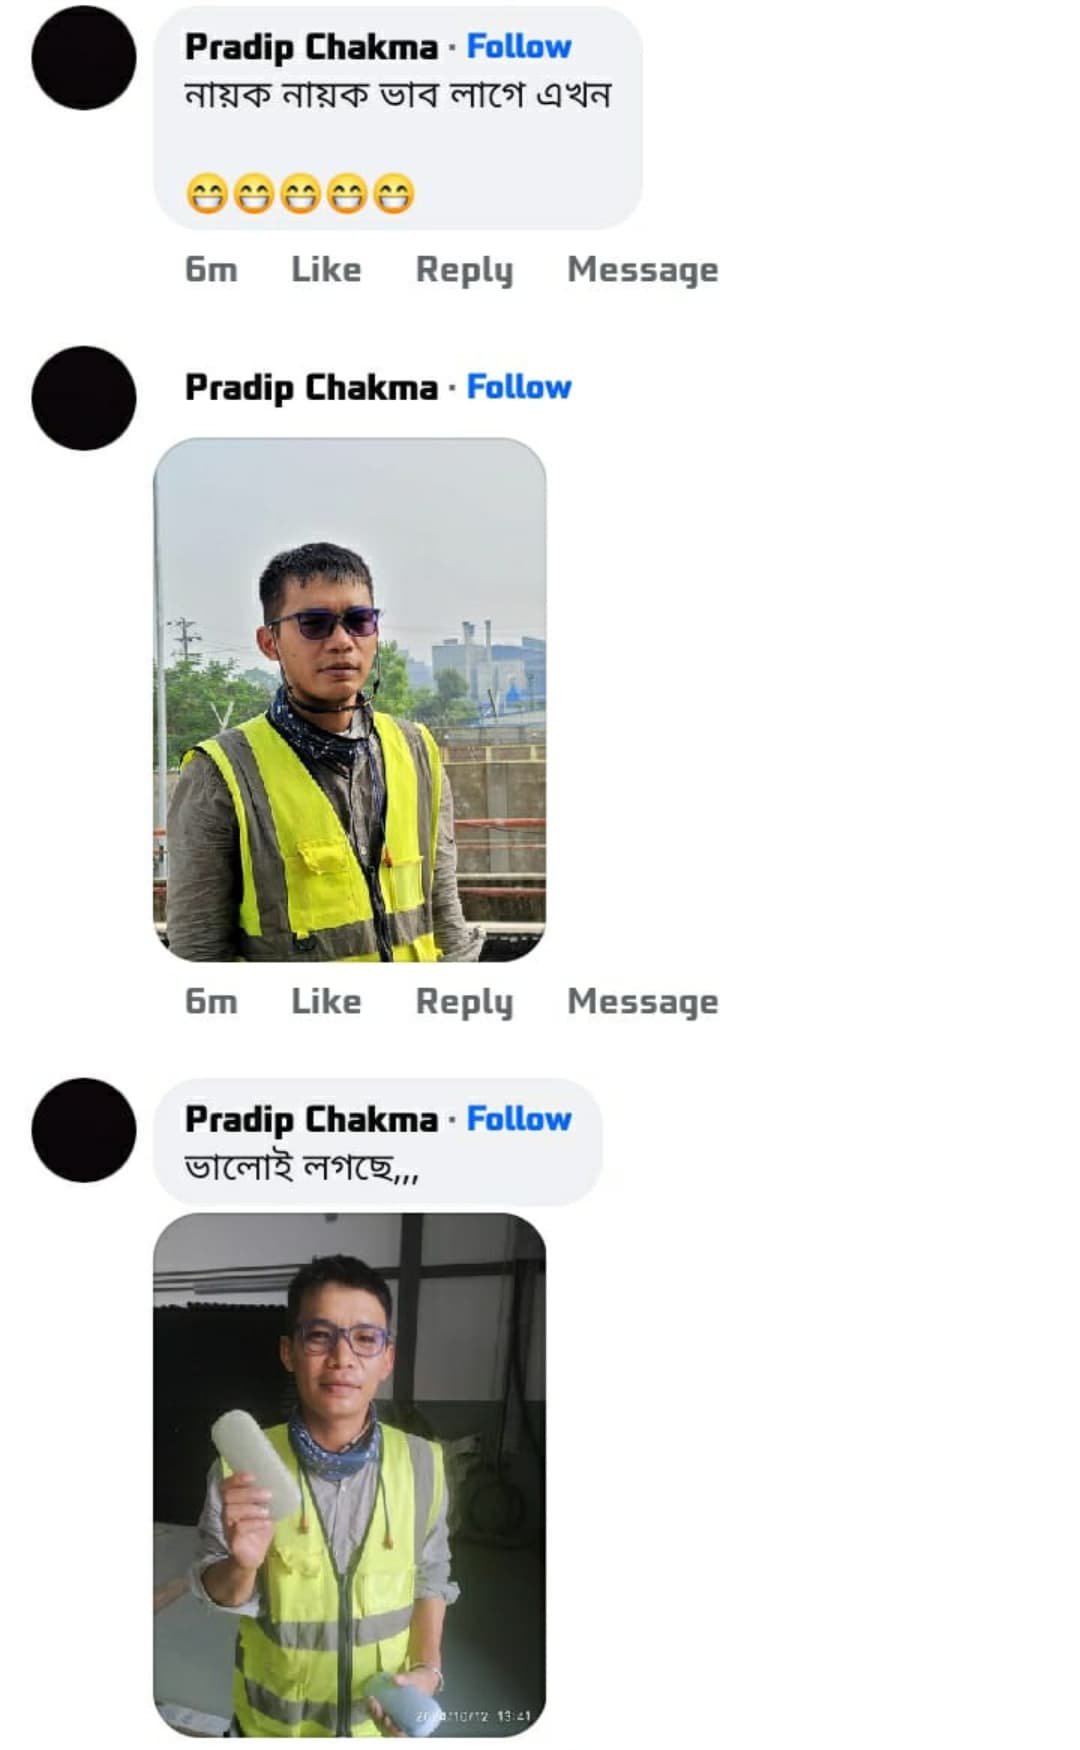Open Pradip Chakma name above sunglasses photo
This screenshot has width=1080, height=1750.
tap(311, 387)
